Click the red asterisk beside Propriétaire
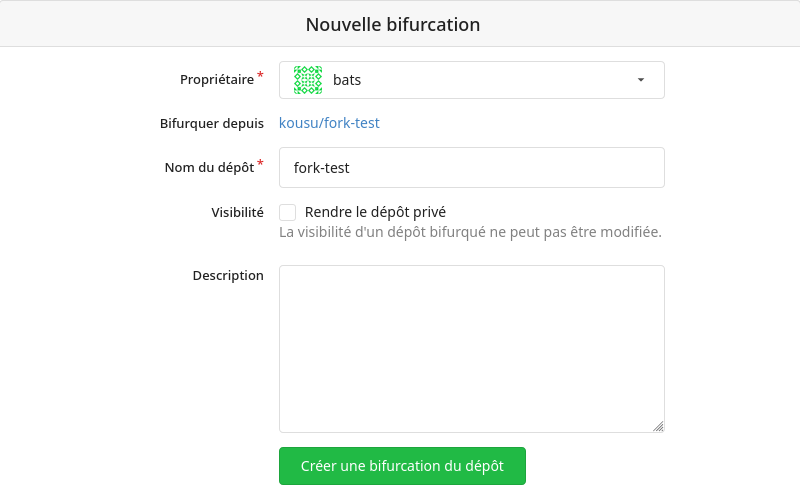The width and height of the screenshot is (800, 499). click(x=260, y=76)
